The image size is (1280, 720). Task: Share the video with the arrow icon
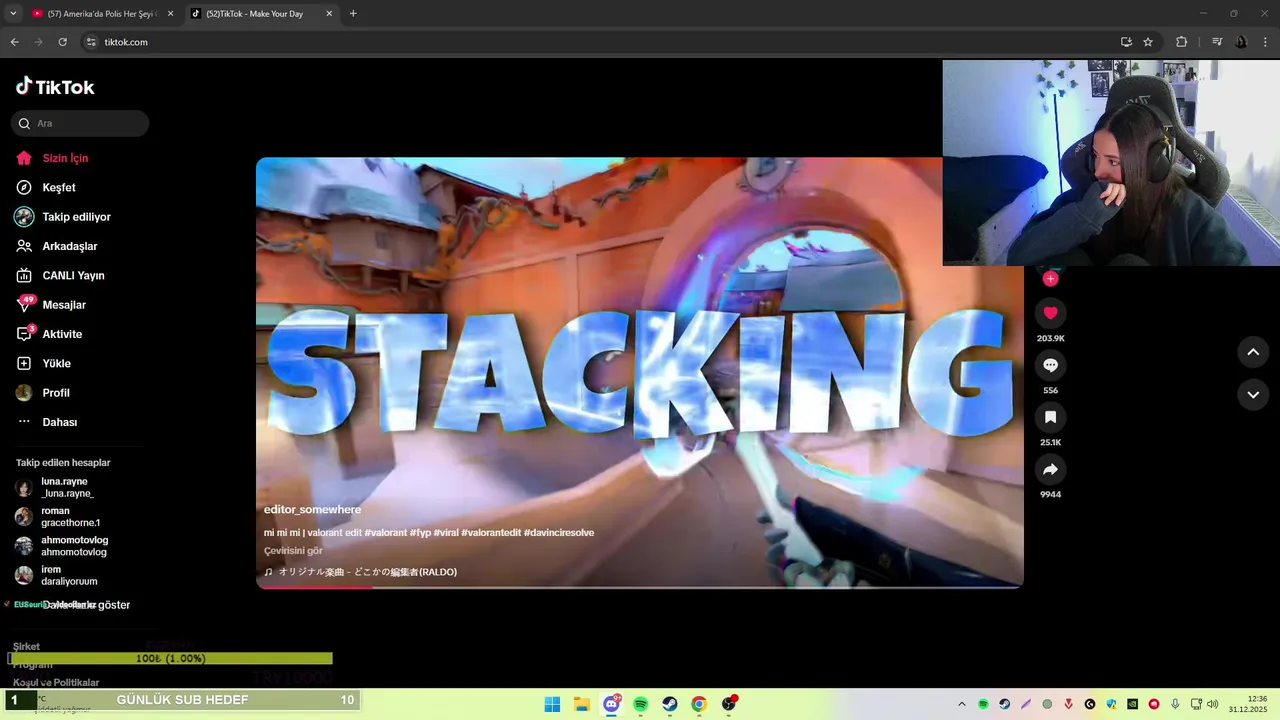pos(1050,469)
